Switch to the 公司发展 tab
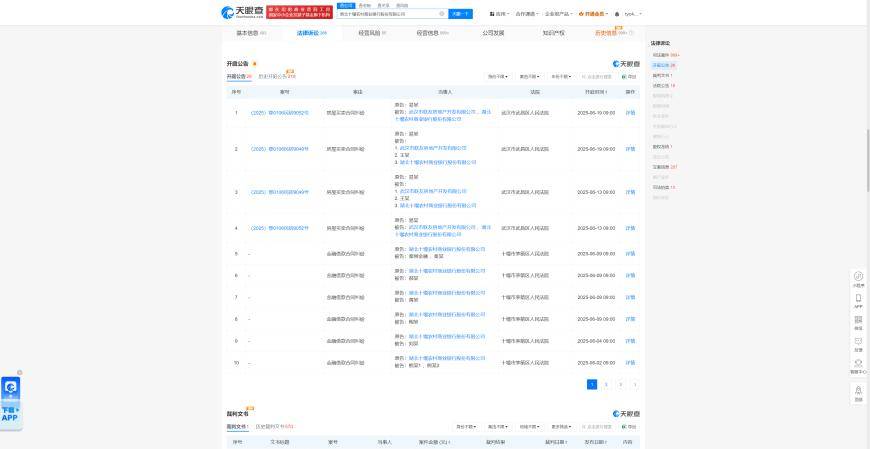Image resolution: width=870 pixels, height=449 pixels. [x=494, y=33]
